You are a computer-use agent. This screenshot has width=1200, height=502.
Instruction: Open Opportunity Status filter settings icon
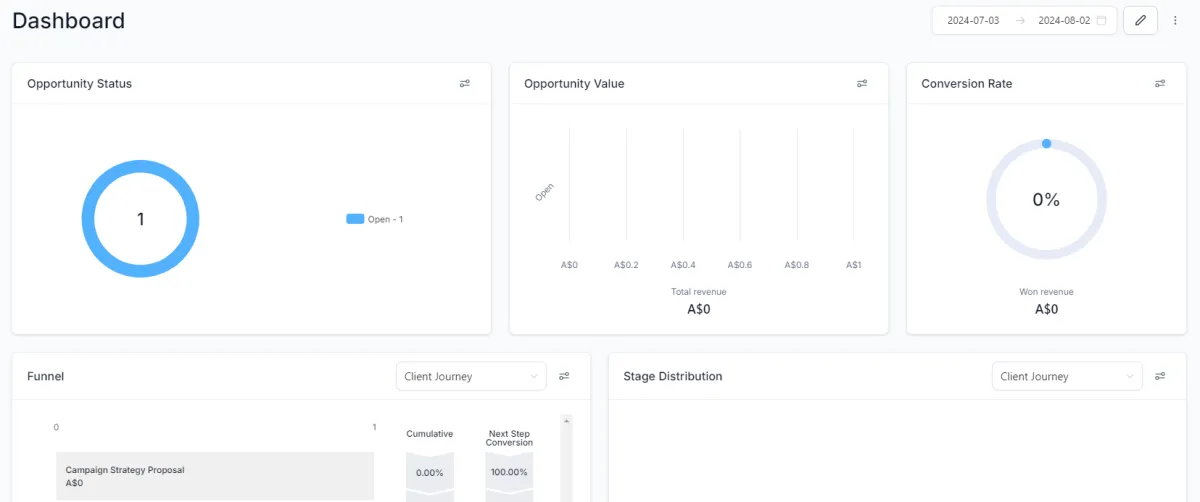click(465, 84)
